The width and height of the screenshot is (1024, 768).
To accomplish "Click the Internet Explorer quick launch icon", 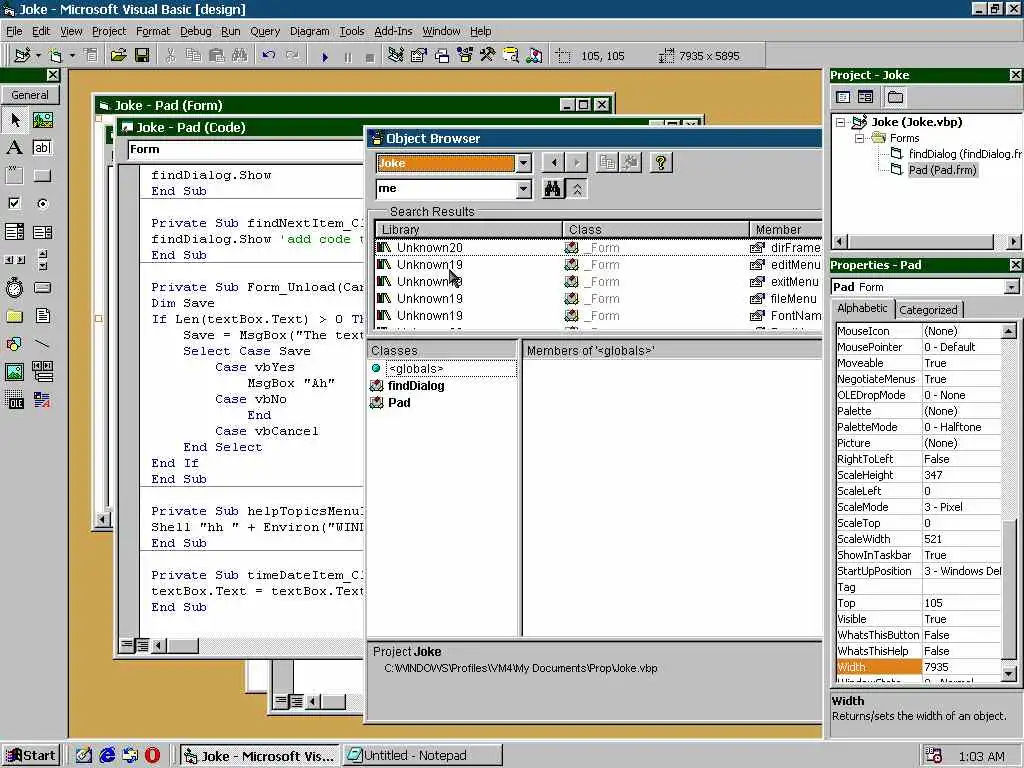I will [107, 756].
